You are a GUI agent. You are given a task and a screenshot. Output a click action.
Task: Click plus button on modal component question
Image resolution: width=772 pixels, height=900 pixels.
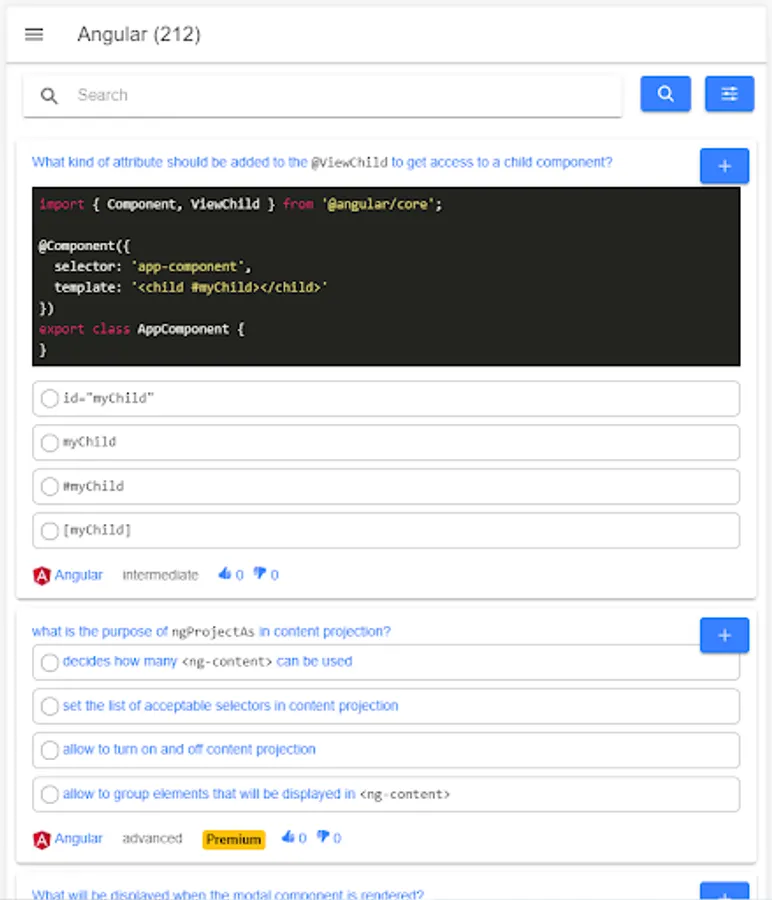click(x=724, y=892)
